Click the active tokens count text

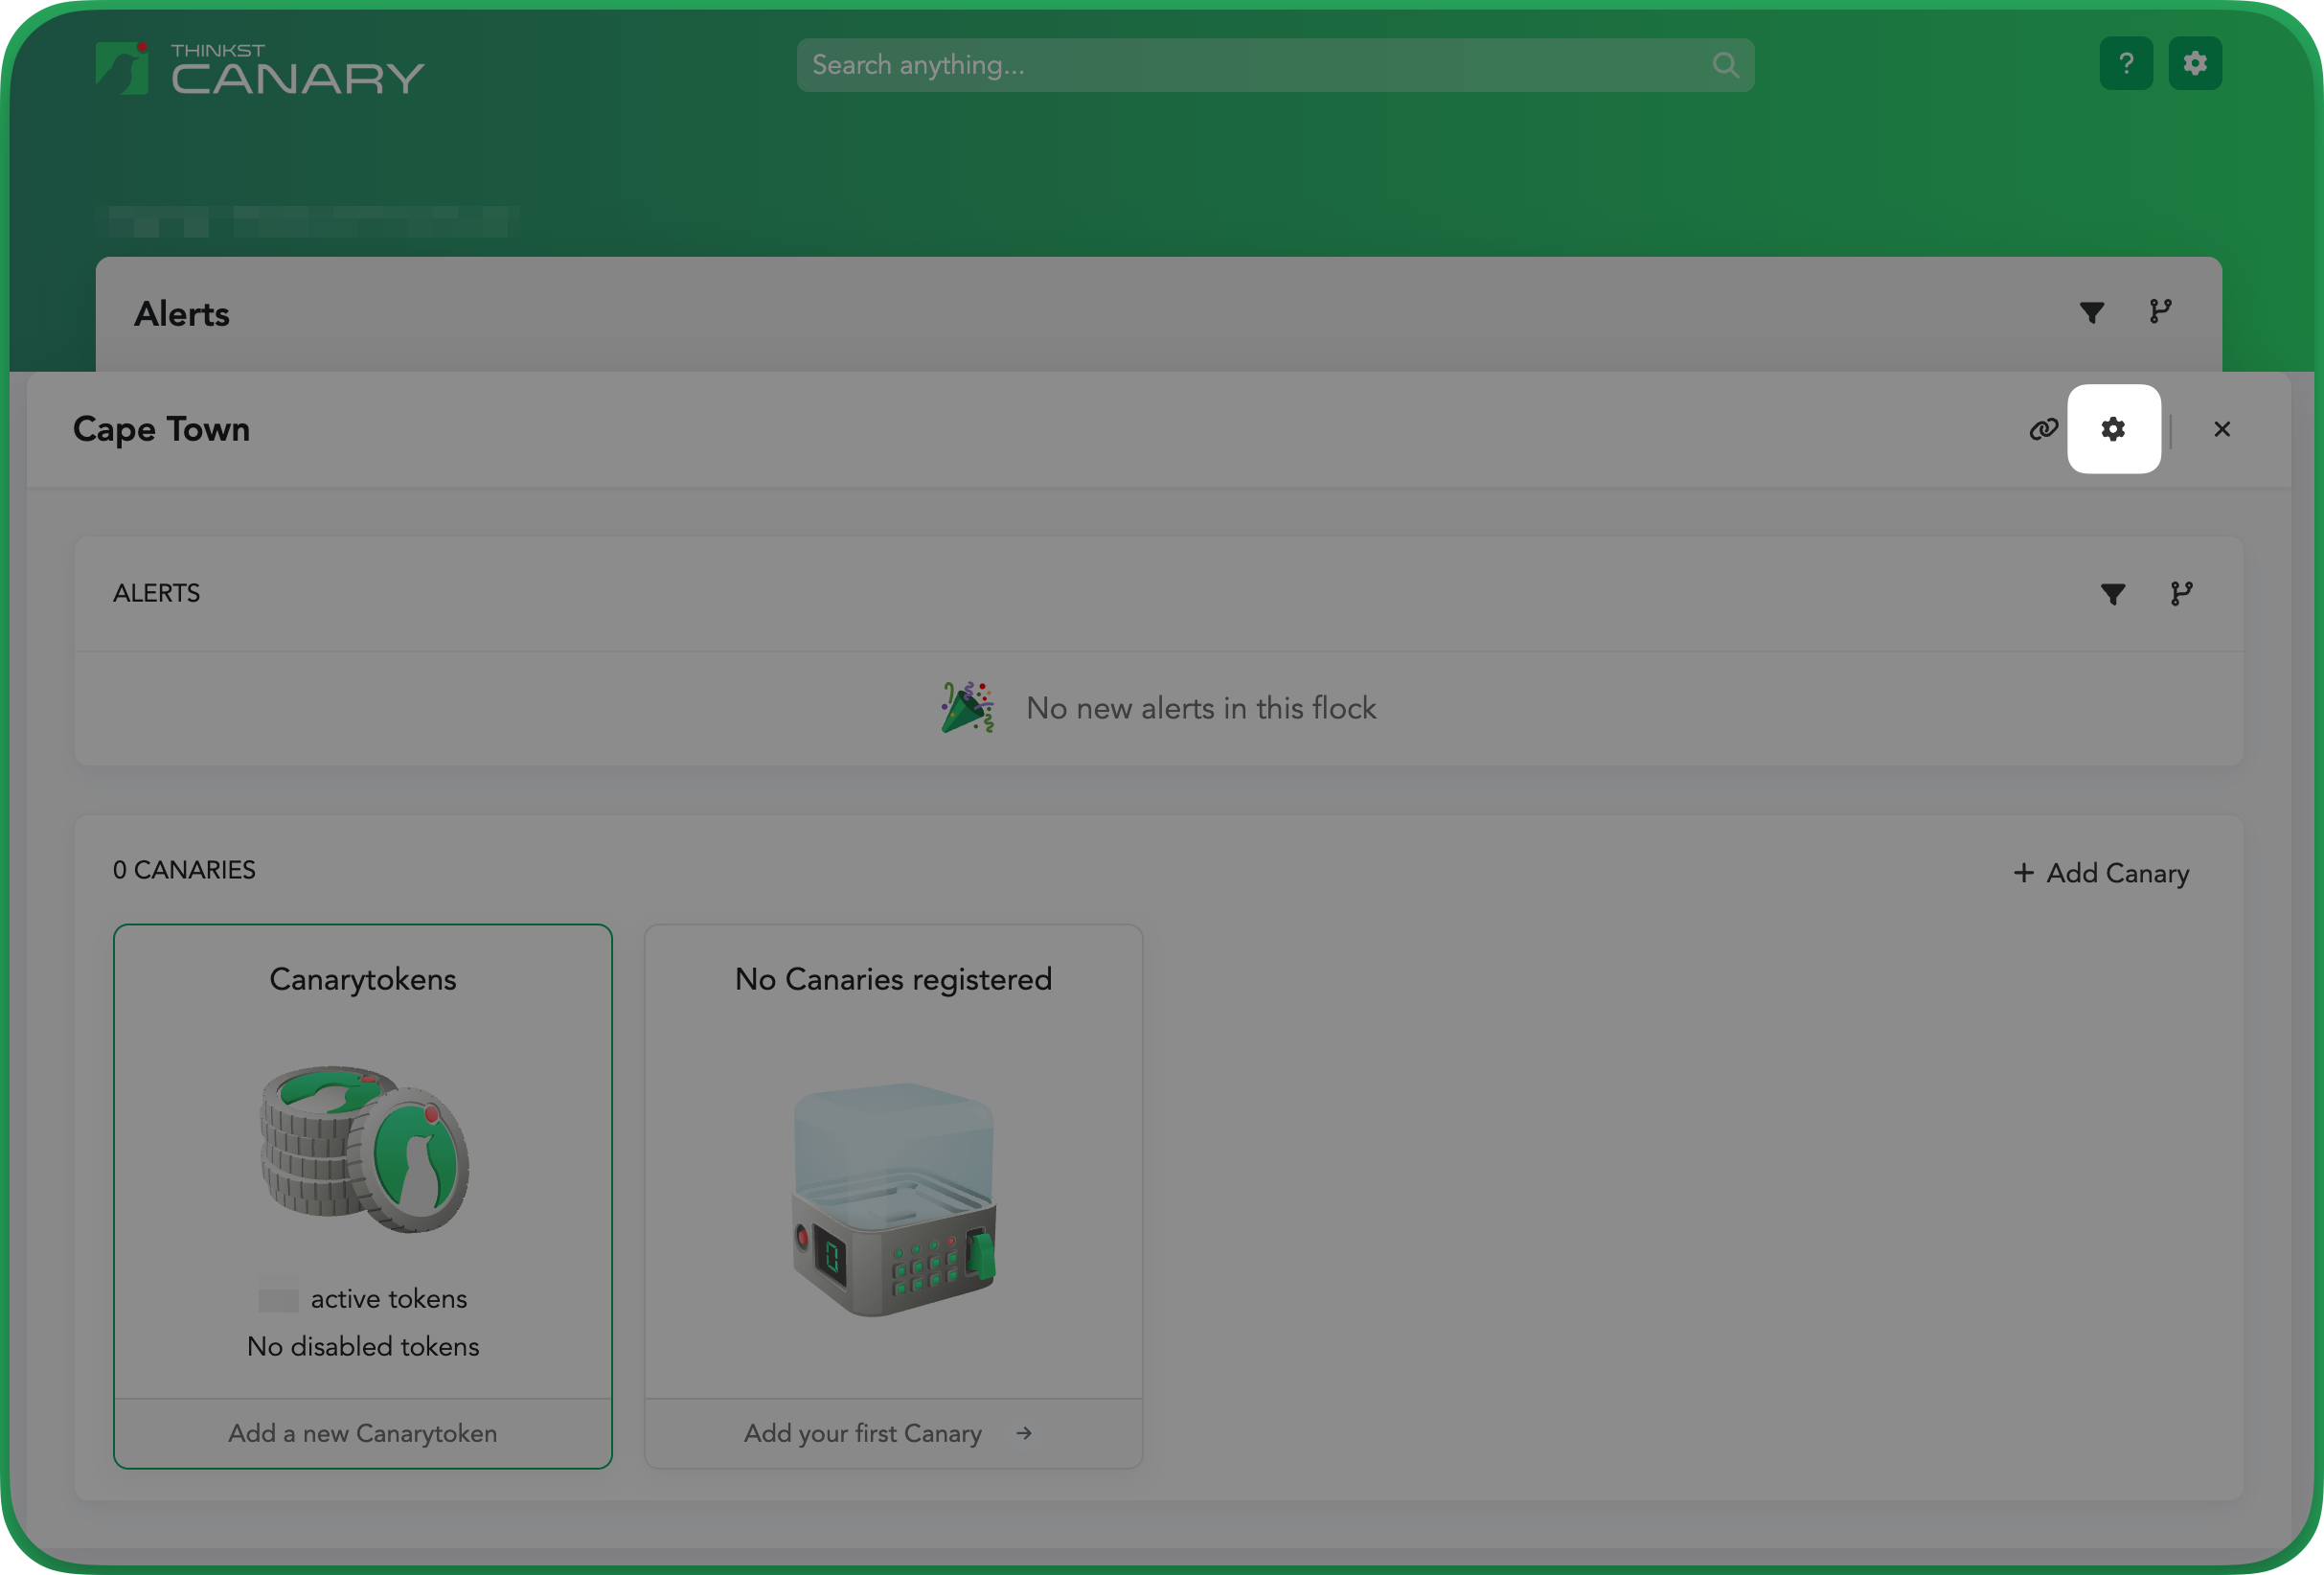[363, 1299]
